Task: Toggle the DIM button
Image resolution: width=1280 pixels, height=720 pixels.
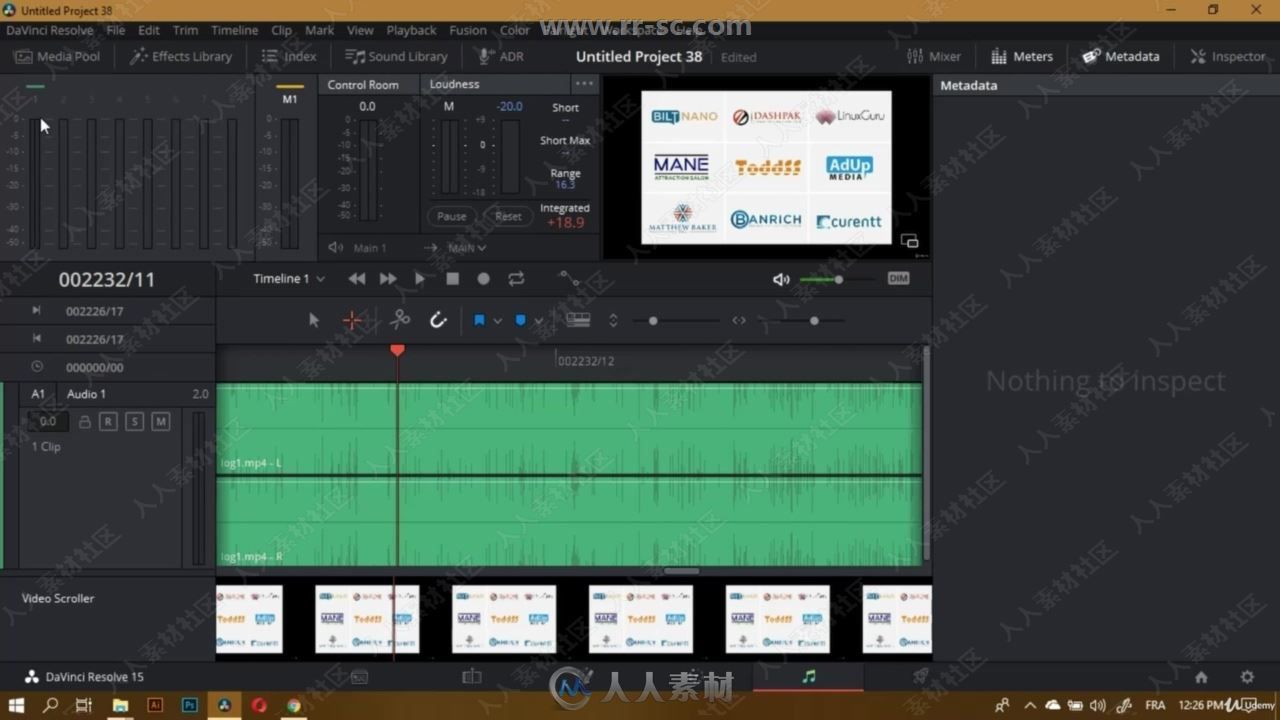Action: (898, 279)
